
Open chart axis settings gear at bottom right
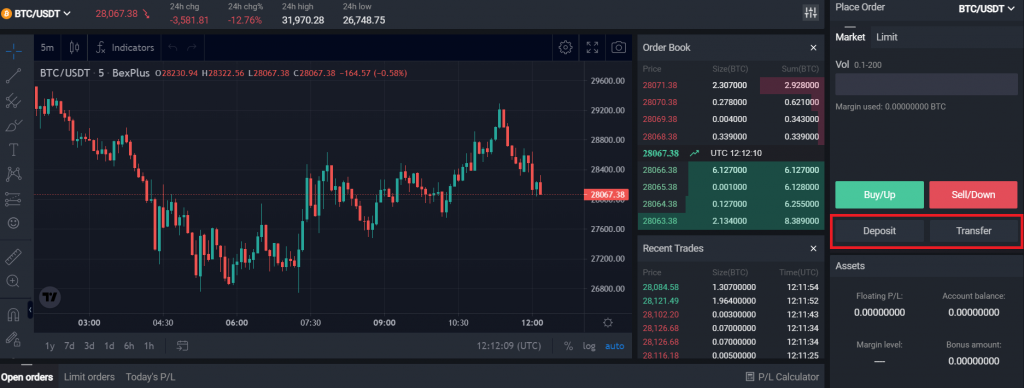click(x=608, y=323)
